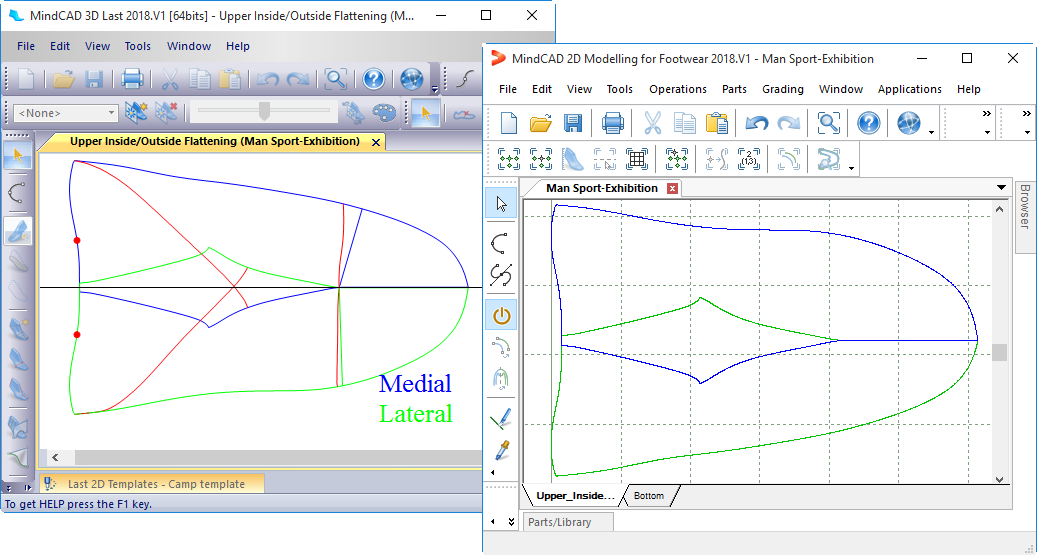Select the curve drawing tool in MindCAD 2D sidebar
1037x555 pixels.
(x=501, y=243)
